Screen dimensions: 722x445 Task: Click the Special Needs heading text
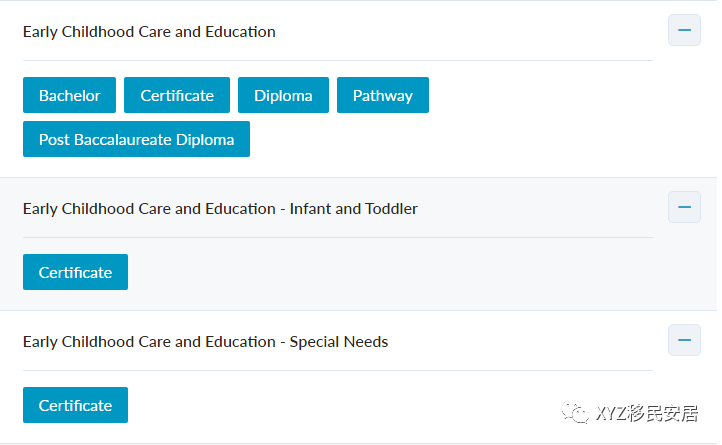[x=205, y=342]
